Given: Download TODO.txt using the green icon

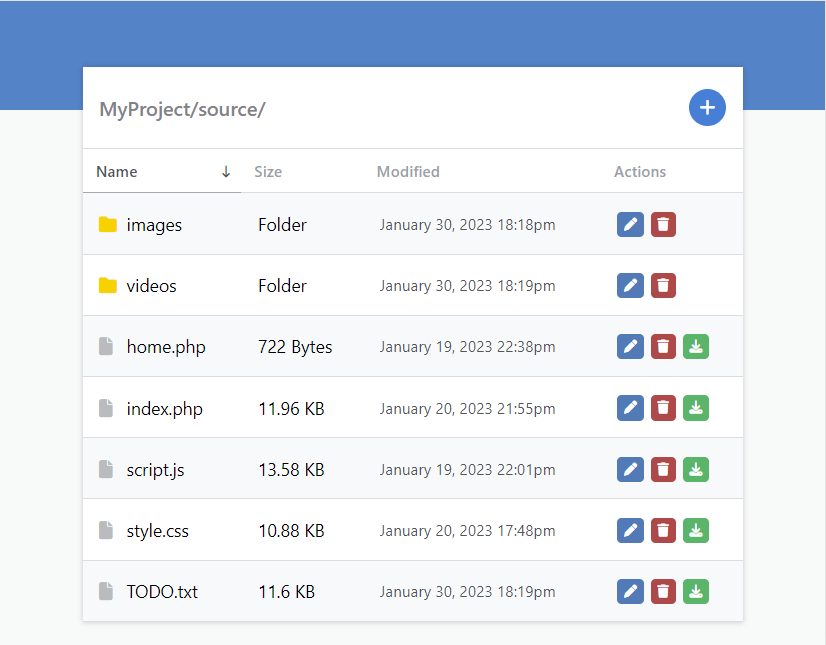Looking at the screenshot, I should 696,591.
